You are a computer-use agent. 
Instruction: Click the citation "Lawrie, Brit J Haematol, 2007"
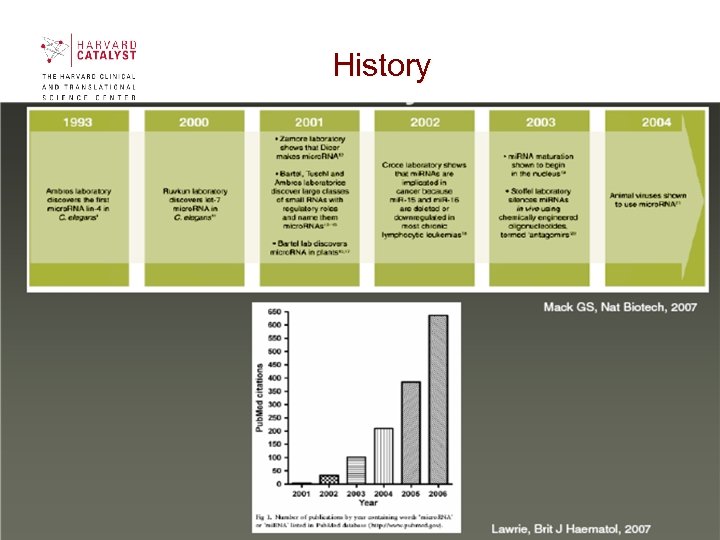(x=571, y=529)
